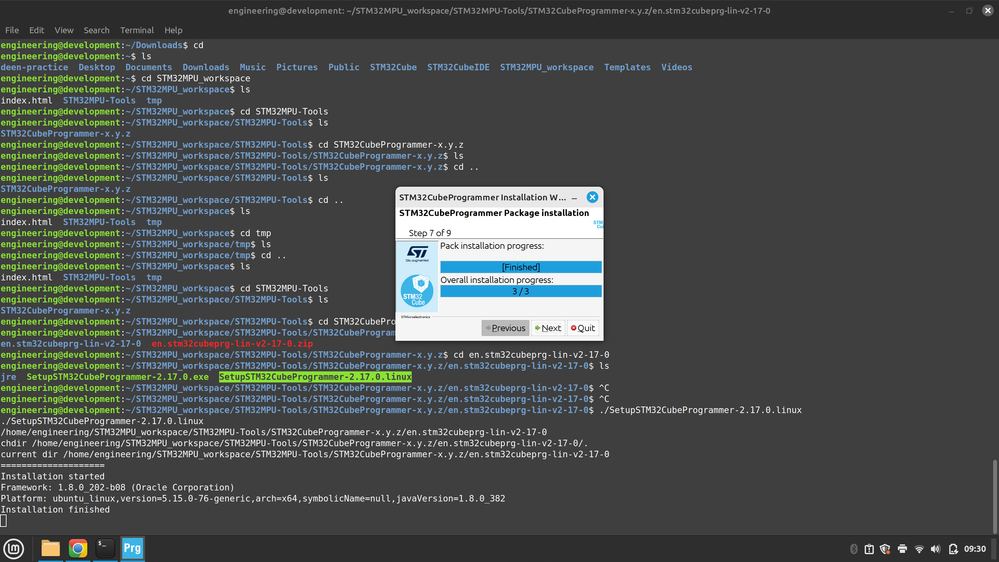Click the jre directory name

pyautogui.click(x=8, y=377)
